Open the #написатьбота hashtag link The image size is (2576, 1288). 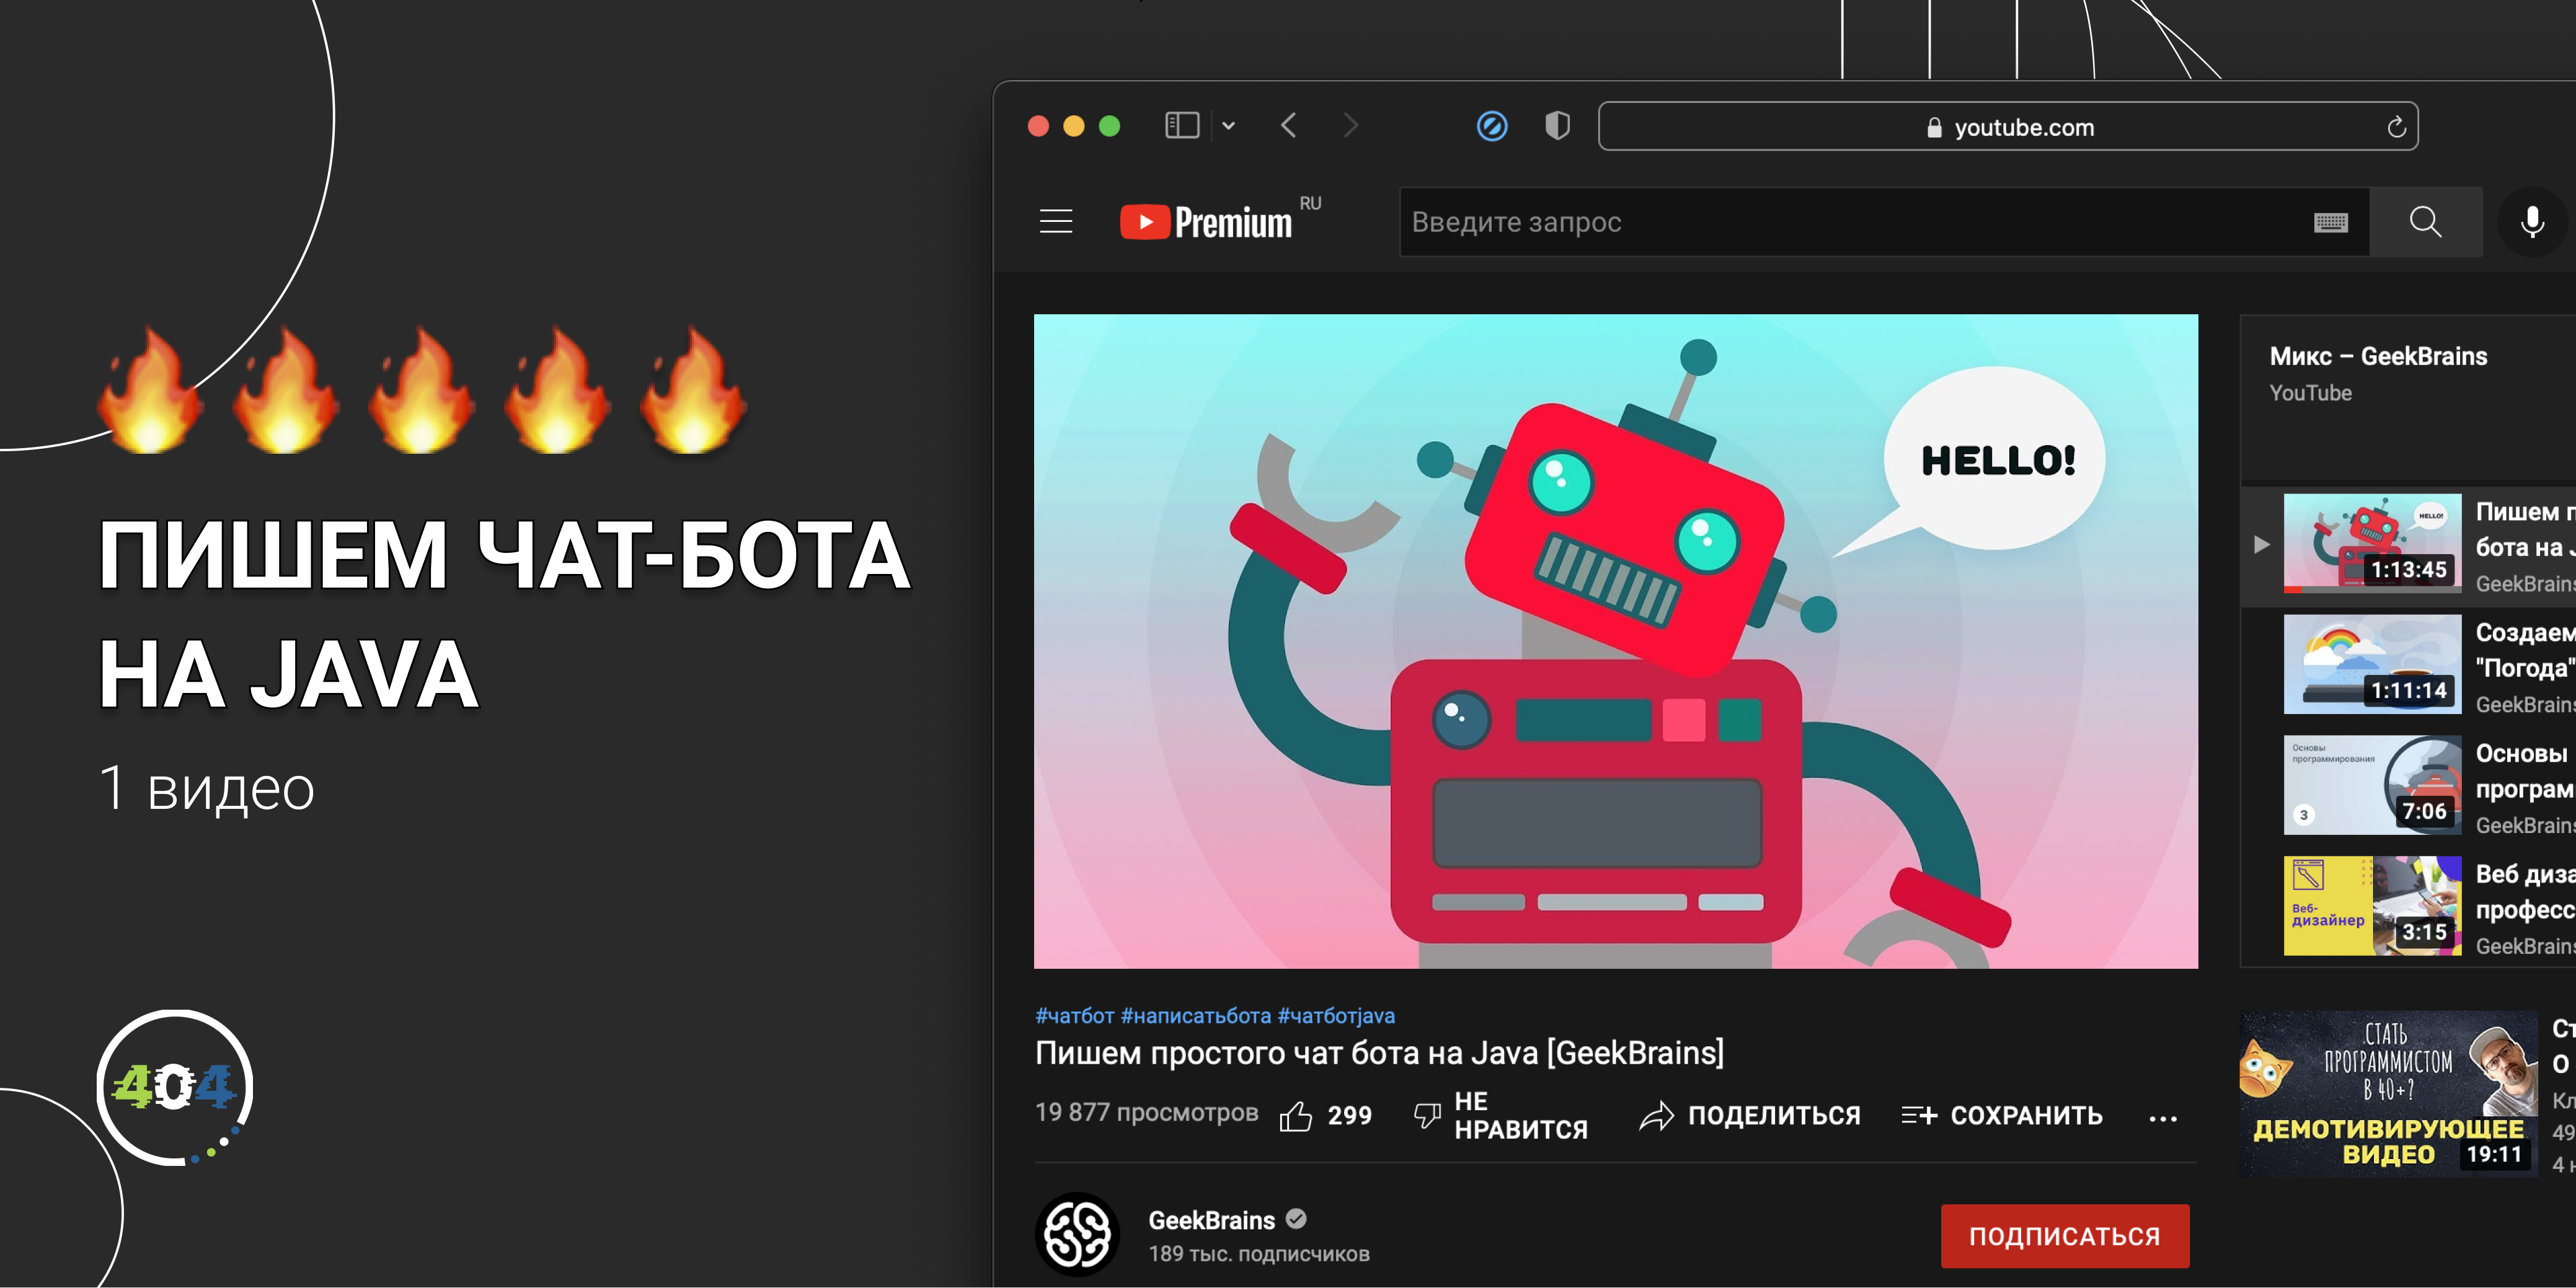1195,1016
